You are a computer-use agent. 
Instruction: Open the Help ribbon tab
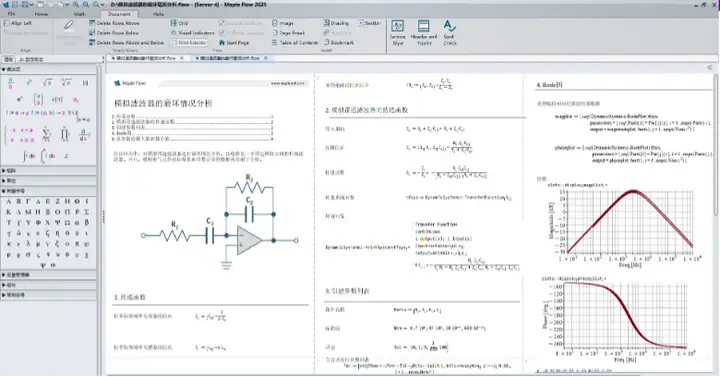tap(158, 14)
